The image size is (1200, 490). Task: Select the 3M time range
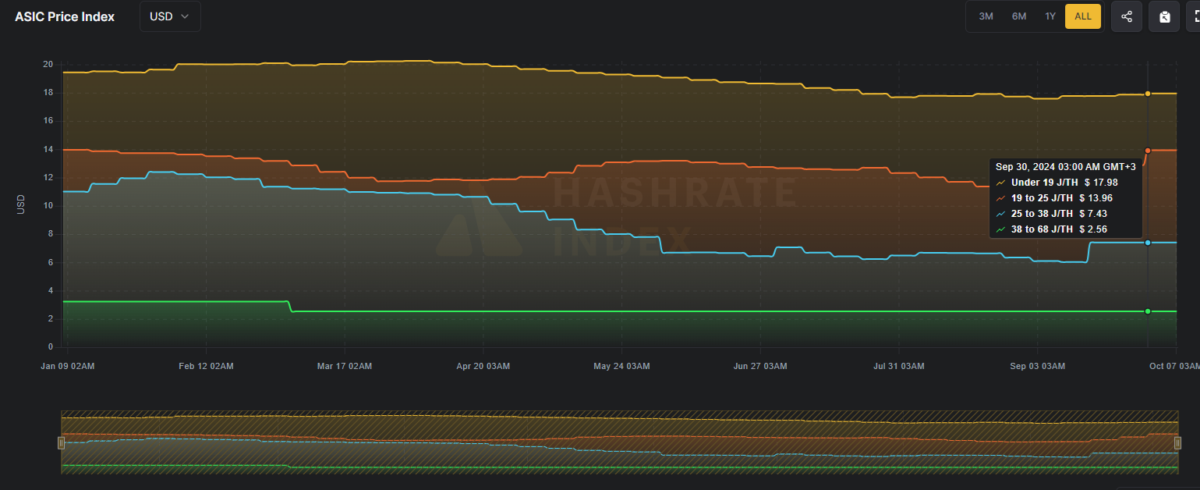[986, 16]
